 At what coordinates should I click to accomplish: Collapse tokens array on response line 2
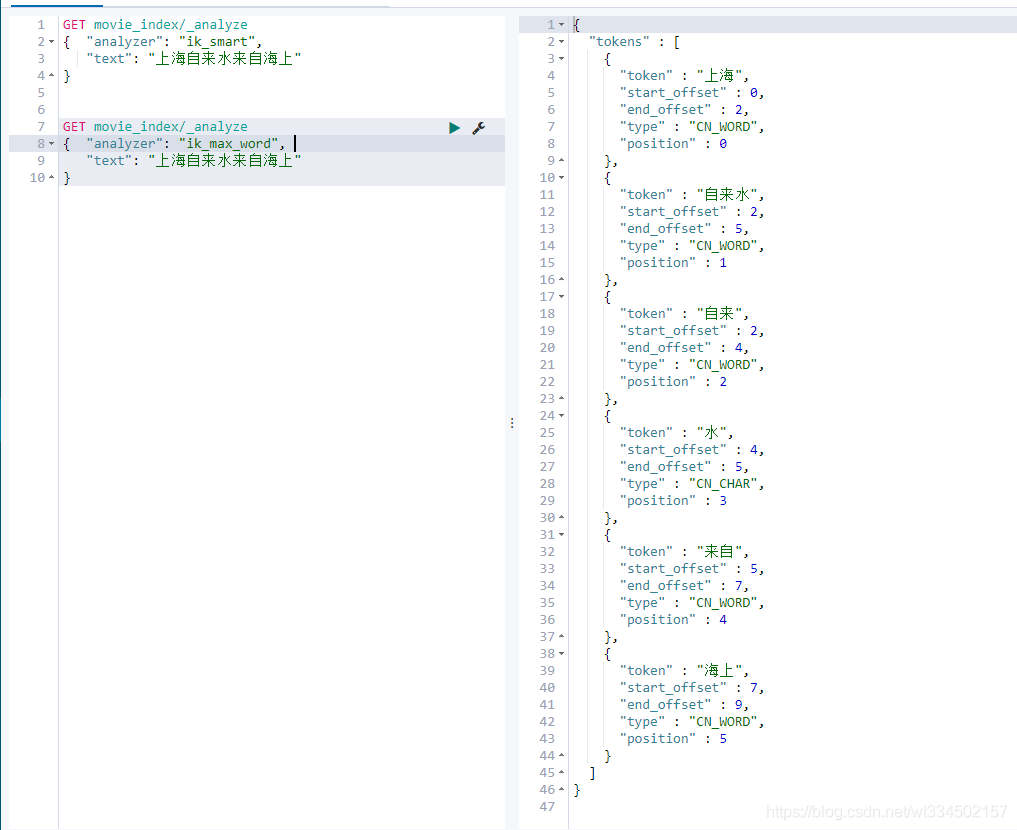click(x=562, y=42)
